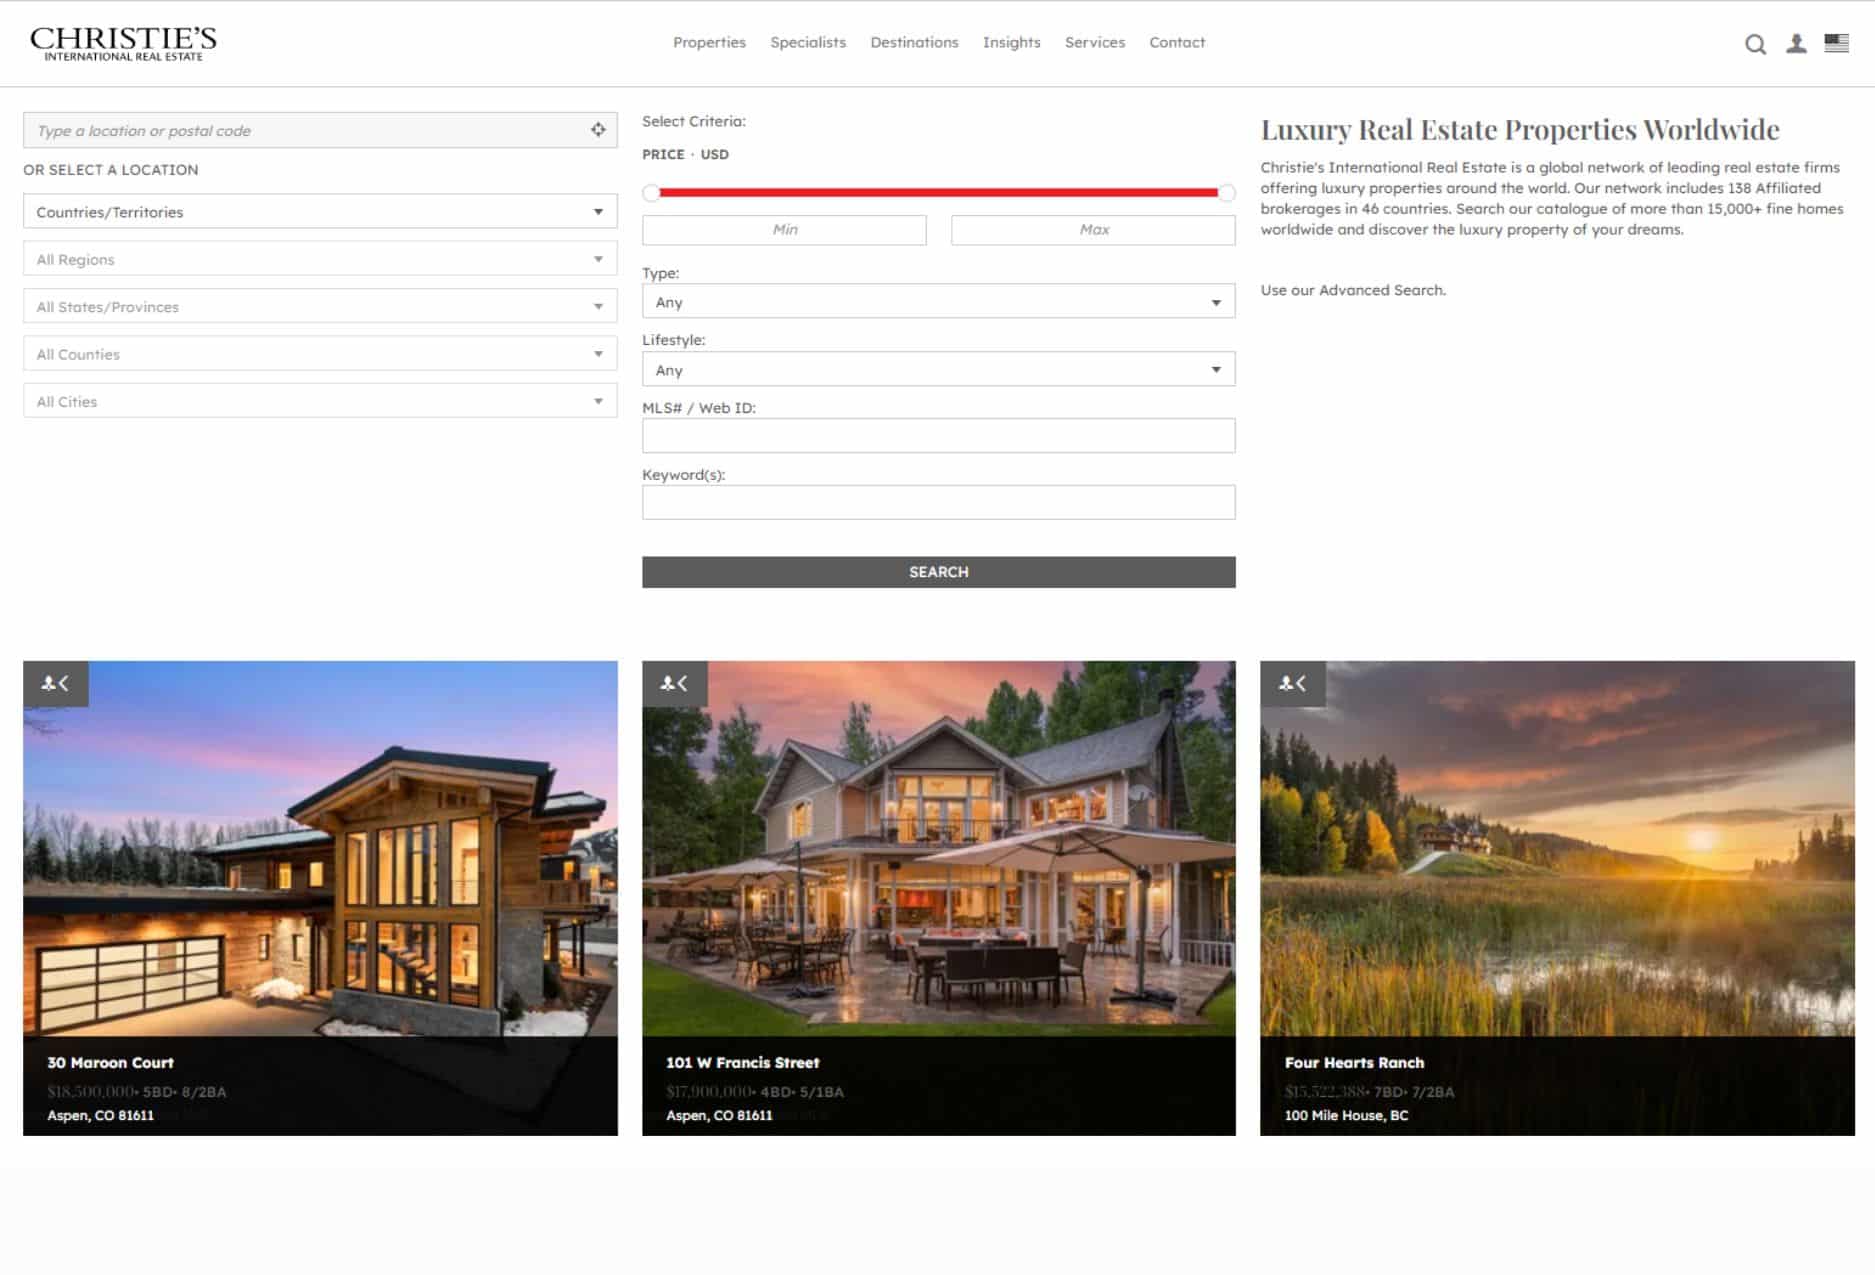Click the Christie's International Real Estate logo
The width and height of the screenshot is (1875, 1275).
click(123, 43)
